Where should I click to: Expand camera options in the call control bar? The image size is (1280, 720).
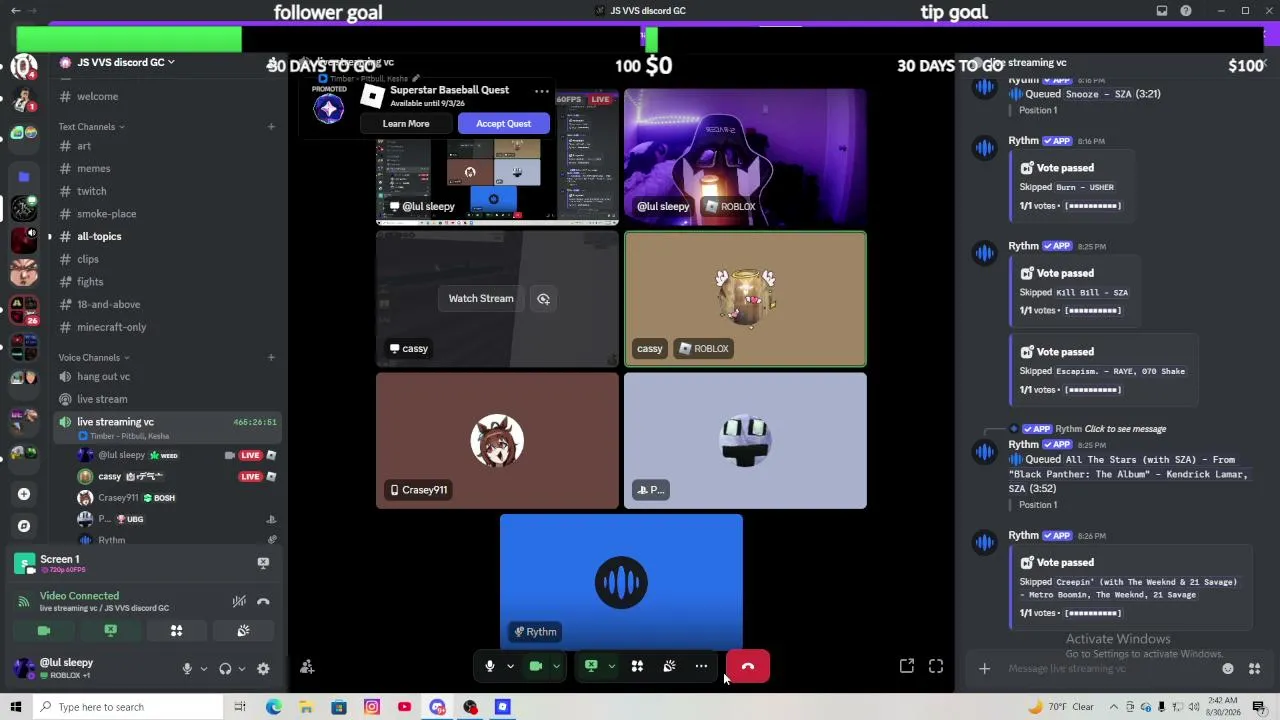coord(557,666)
